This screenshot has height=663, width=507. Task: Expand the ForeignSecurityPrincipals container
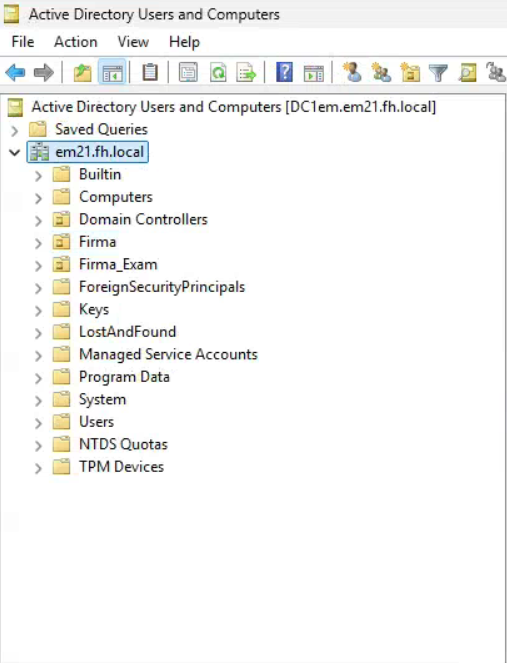coord(38,288)
